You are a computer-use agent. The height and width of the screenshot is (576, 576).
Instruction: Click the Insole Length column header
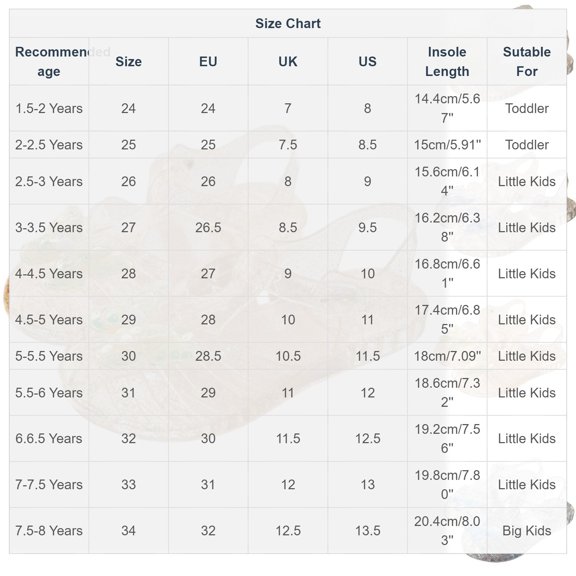tap(447, 61)
